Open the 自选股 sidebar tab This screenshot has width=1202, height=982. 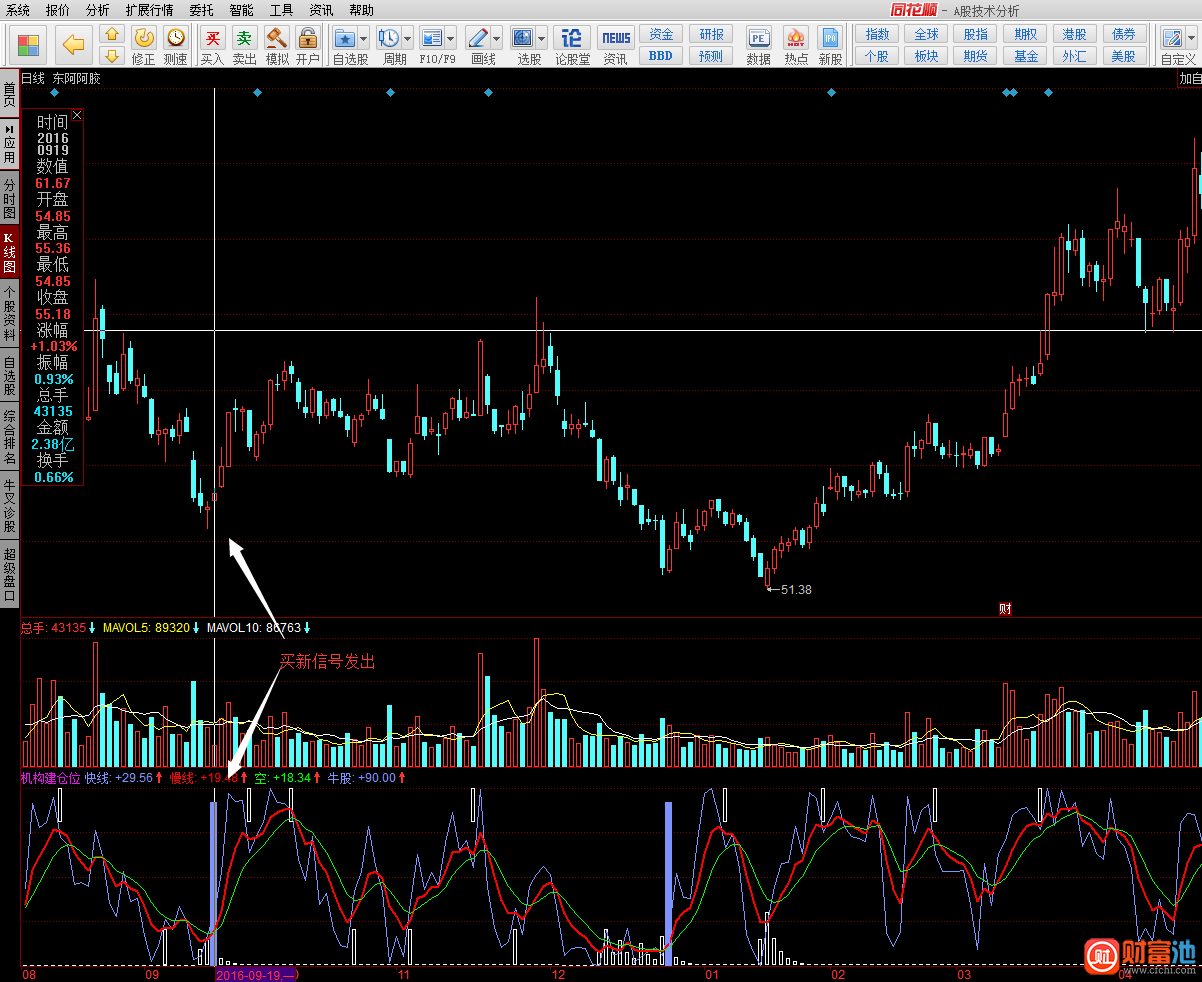pyautogui.click(x=9, y=376)
